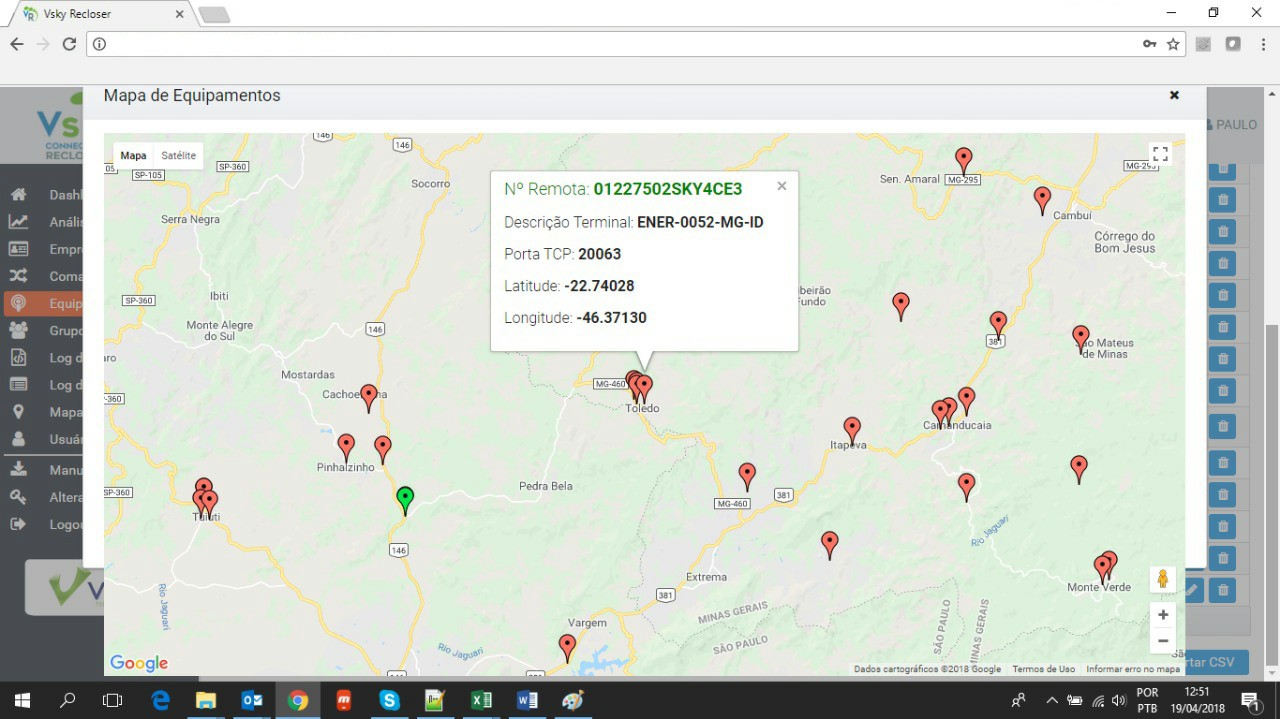
Task: Click the red marker above Cambuí
Action: coord(1042,200)
